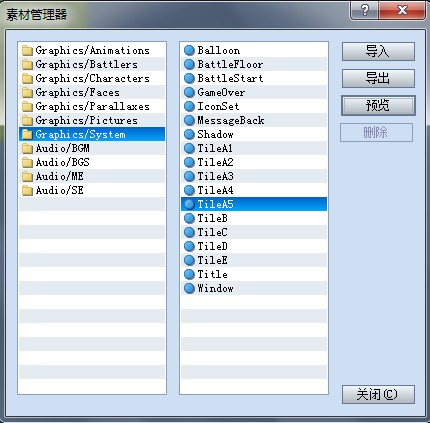Screen dimensions: 430x423
Task: Click the blue dot icon beside TileA1
Action: coord(189,148)
